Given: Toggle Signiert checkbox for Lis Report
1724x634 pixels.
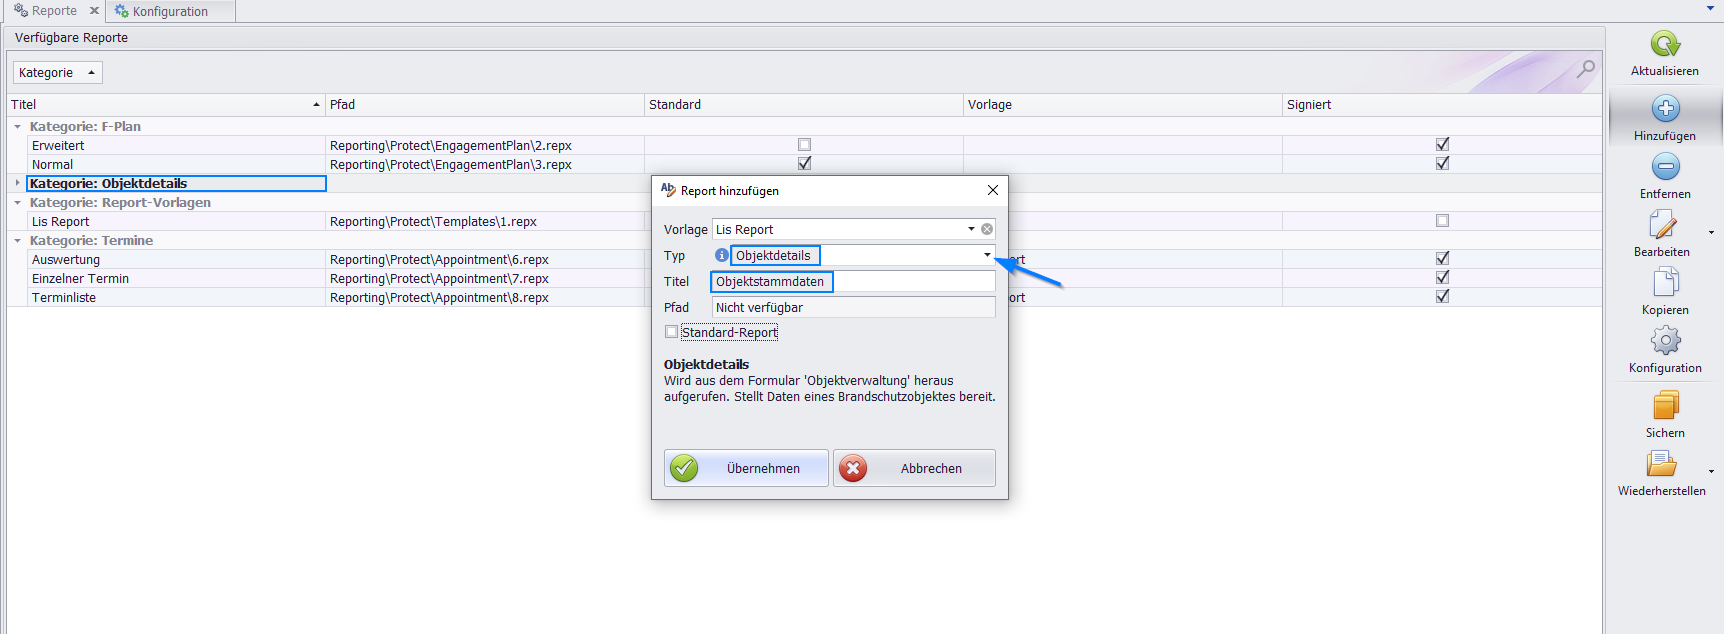Looking at the screenshot, I should (x=1442, y=221).
